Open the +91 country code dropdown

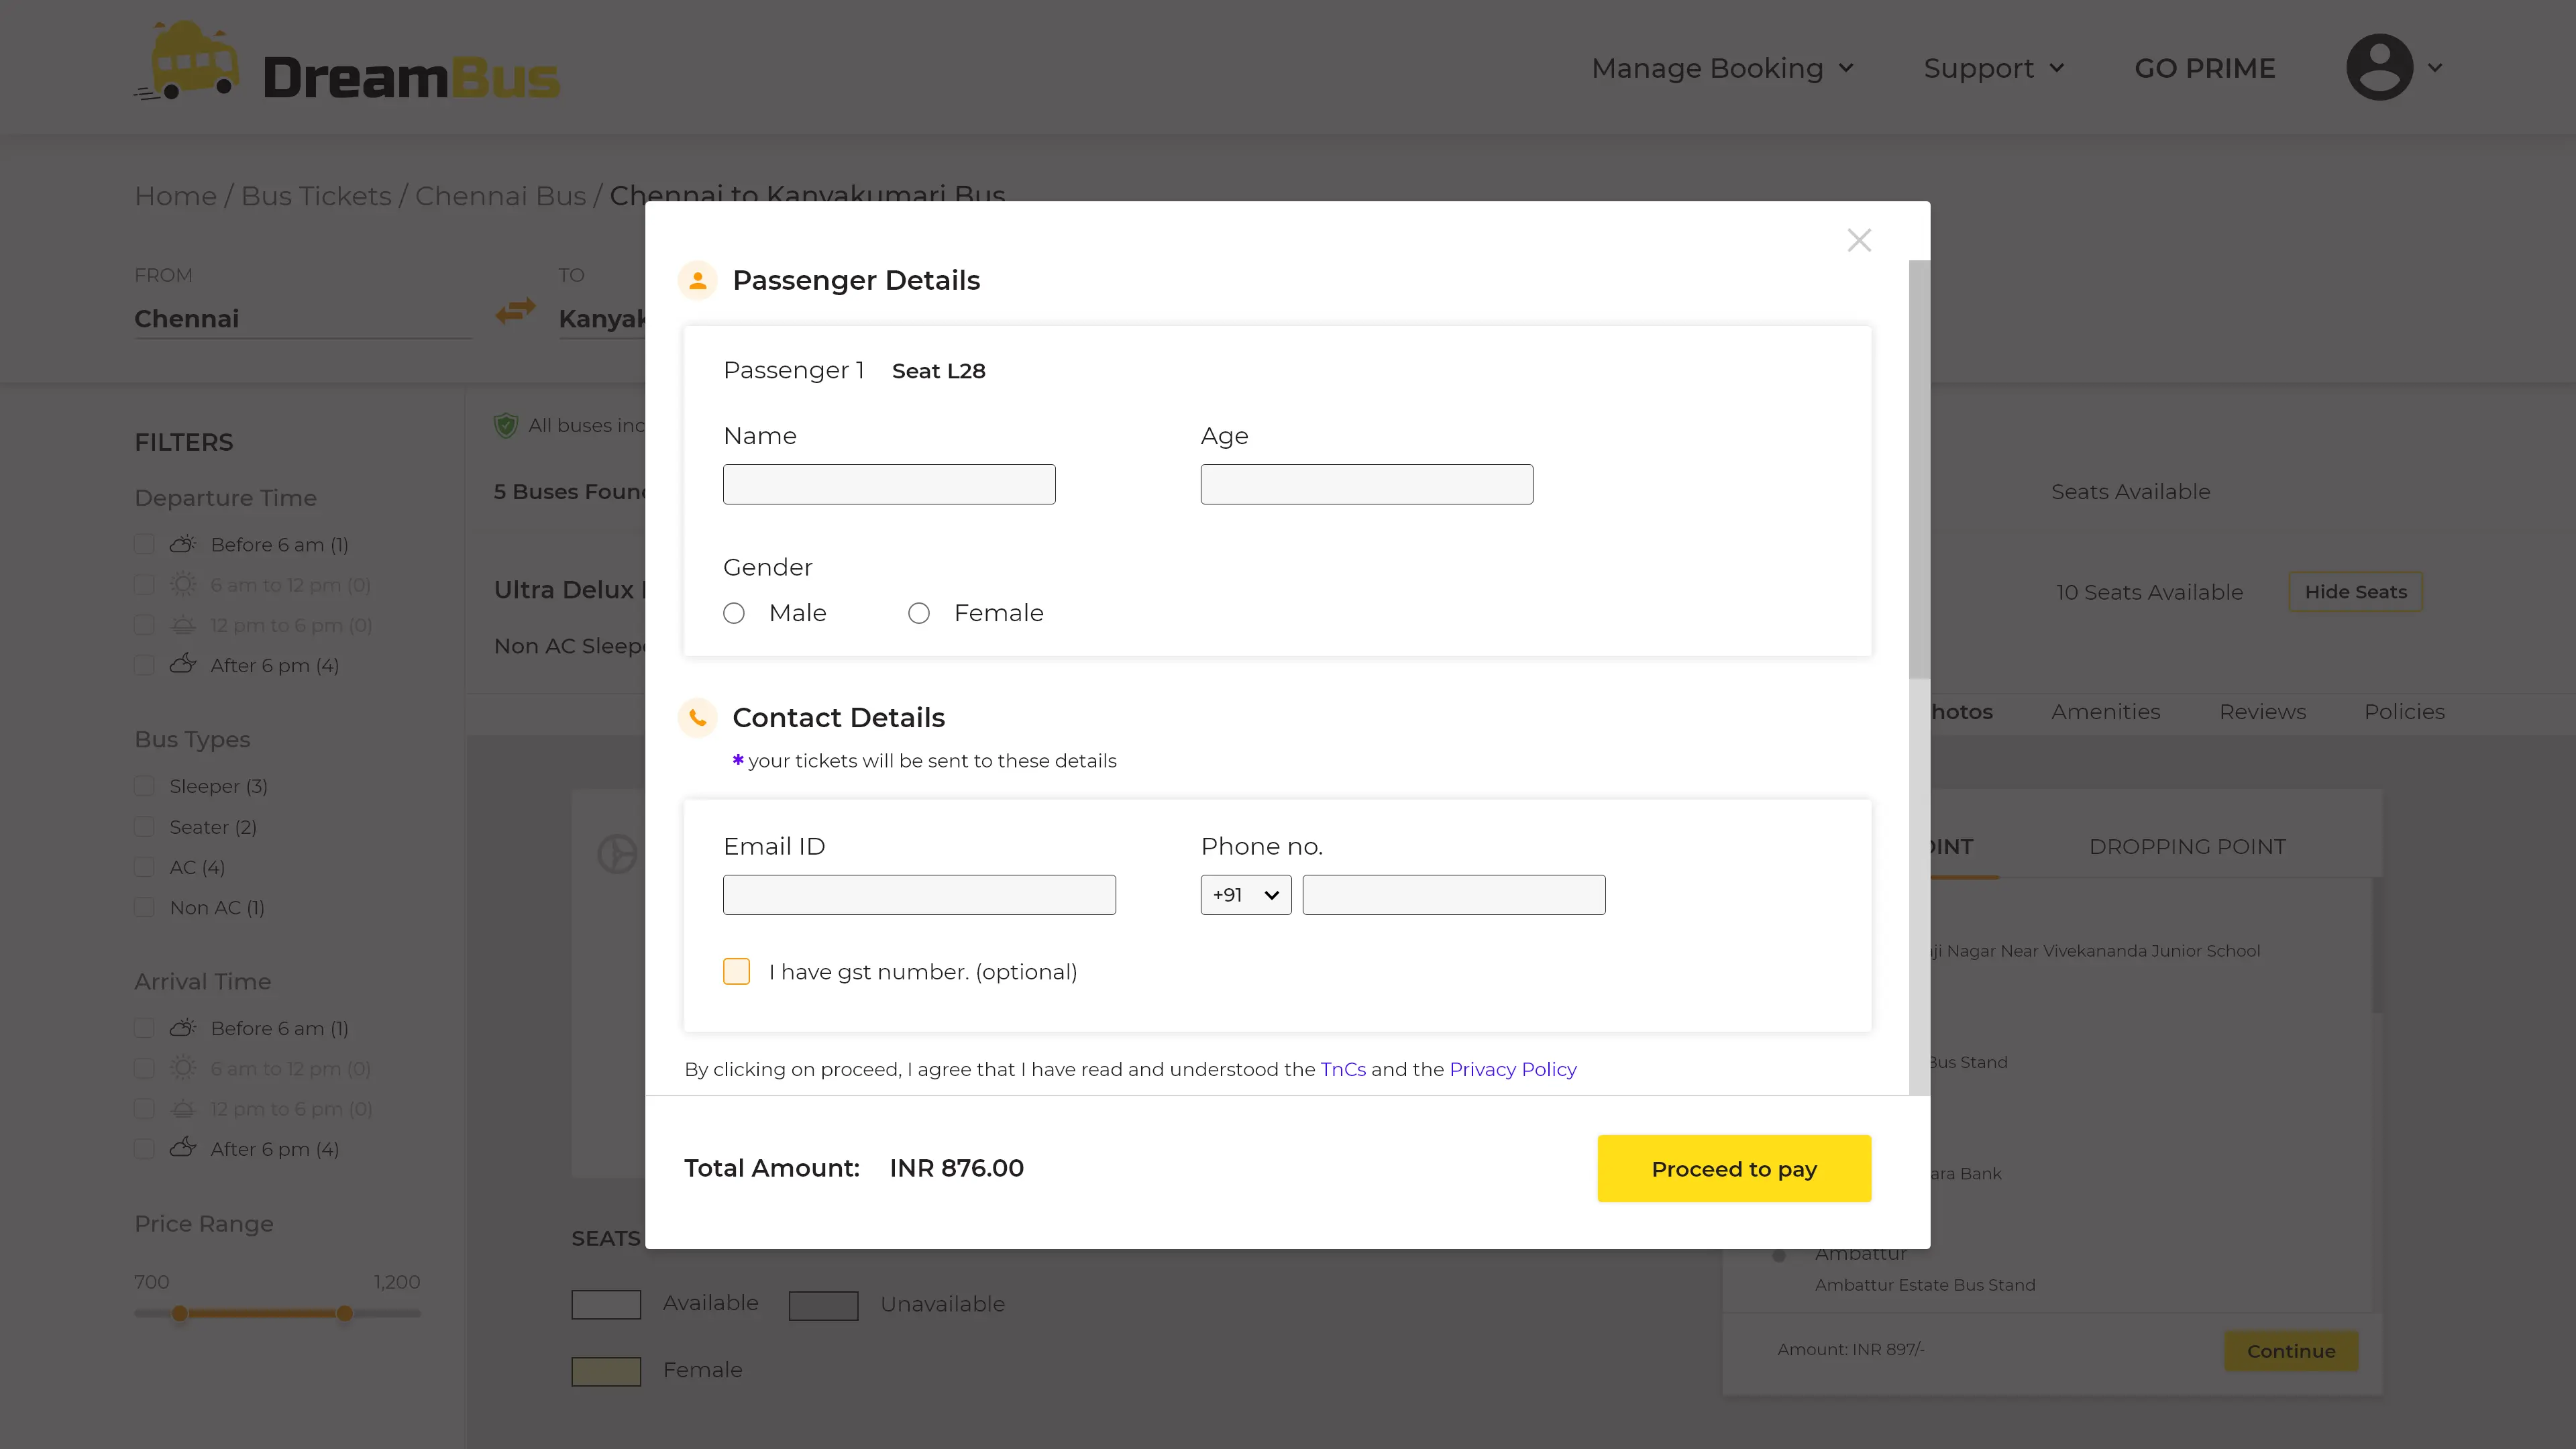click(x=1245, y=895)
